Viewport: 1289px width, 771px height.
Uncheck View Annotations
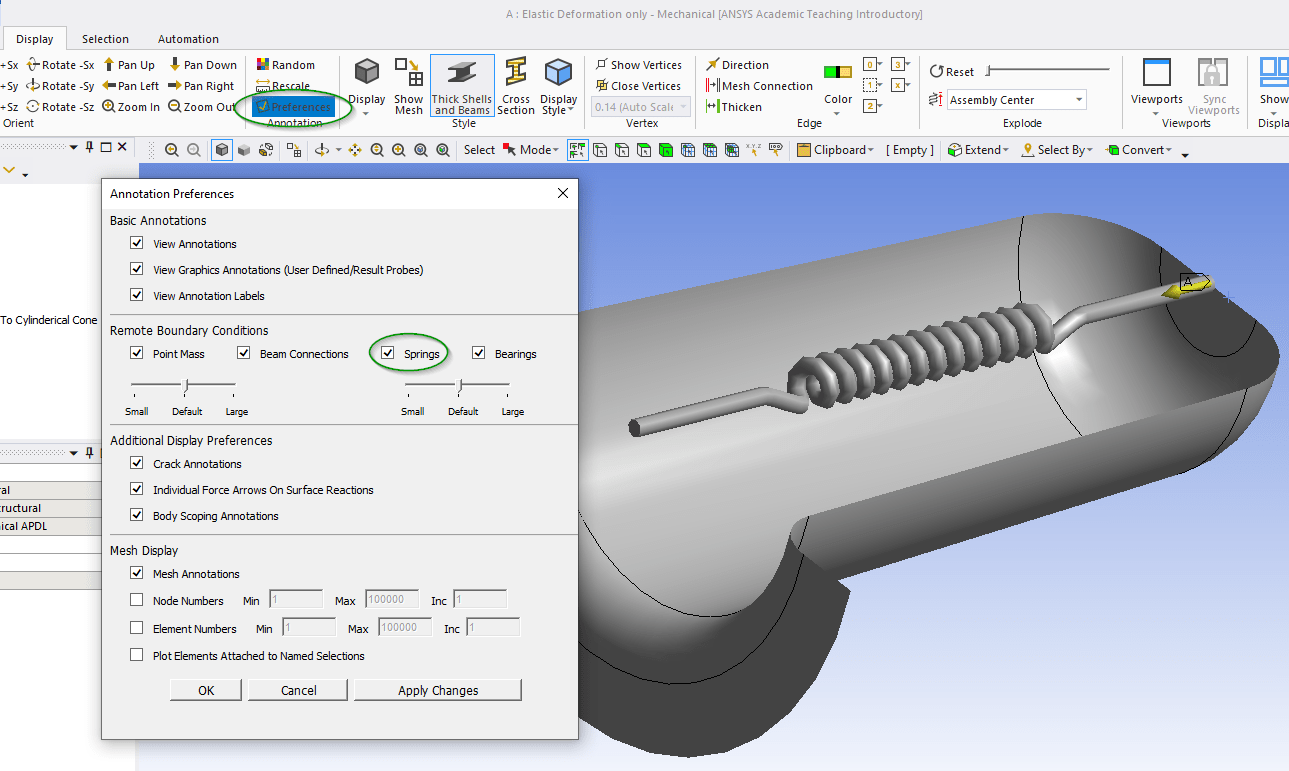pyautogui.click(x=137, y=243)
